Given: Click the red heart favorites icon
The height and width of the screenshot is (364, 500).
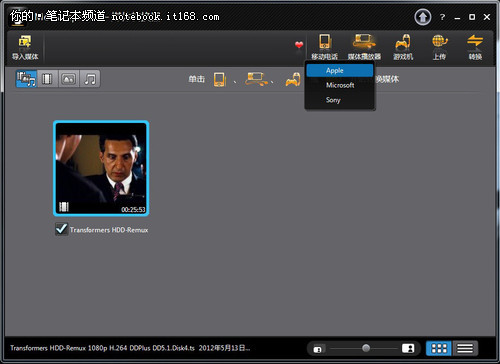Looking at the screenshot, I should click(x=299, y=45).
